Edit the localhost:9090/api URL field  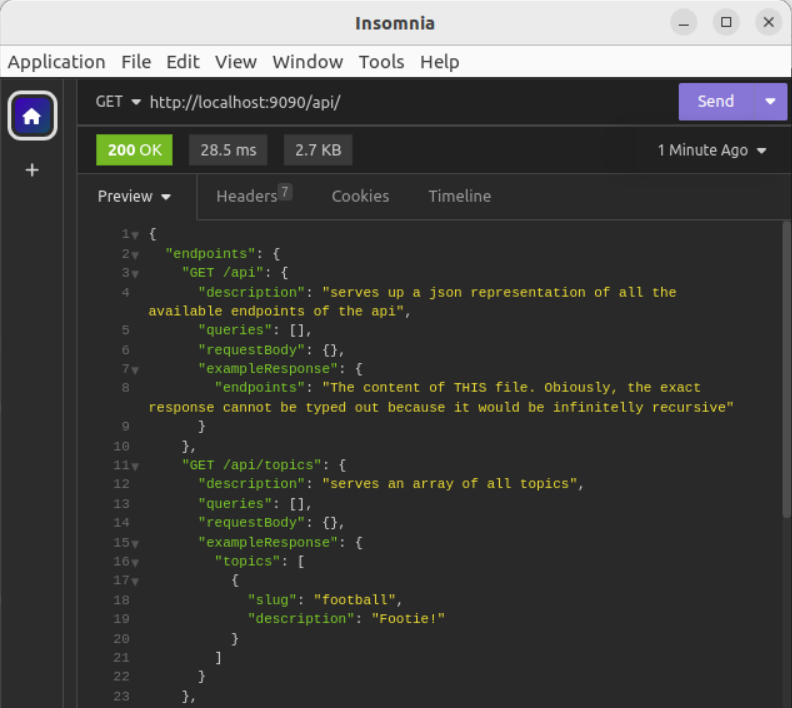245,102
